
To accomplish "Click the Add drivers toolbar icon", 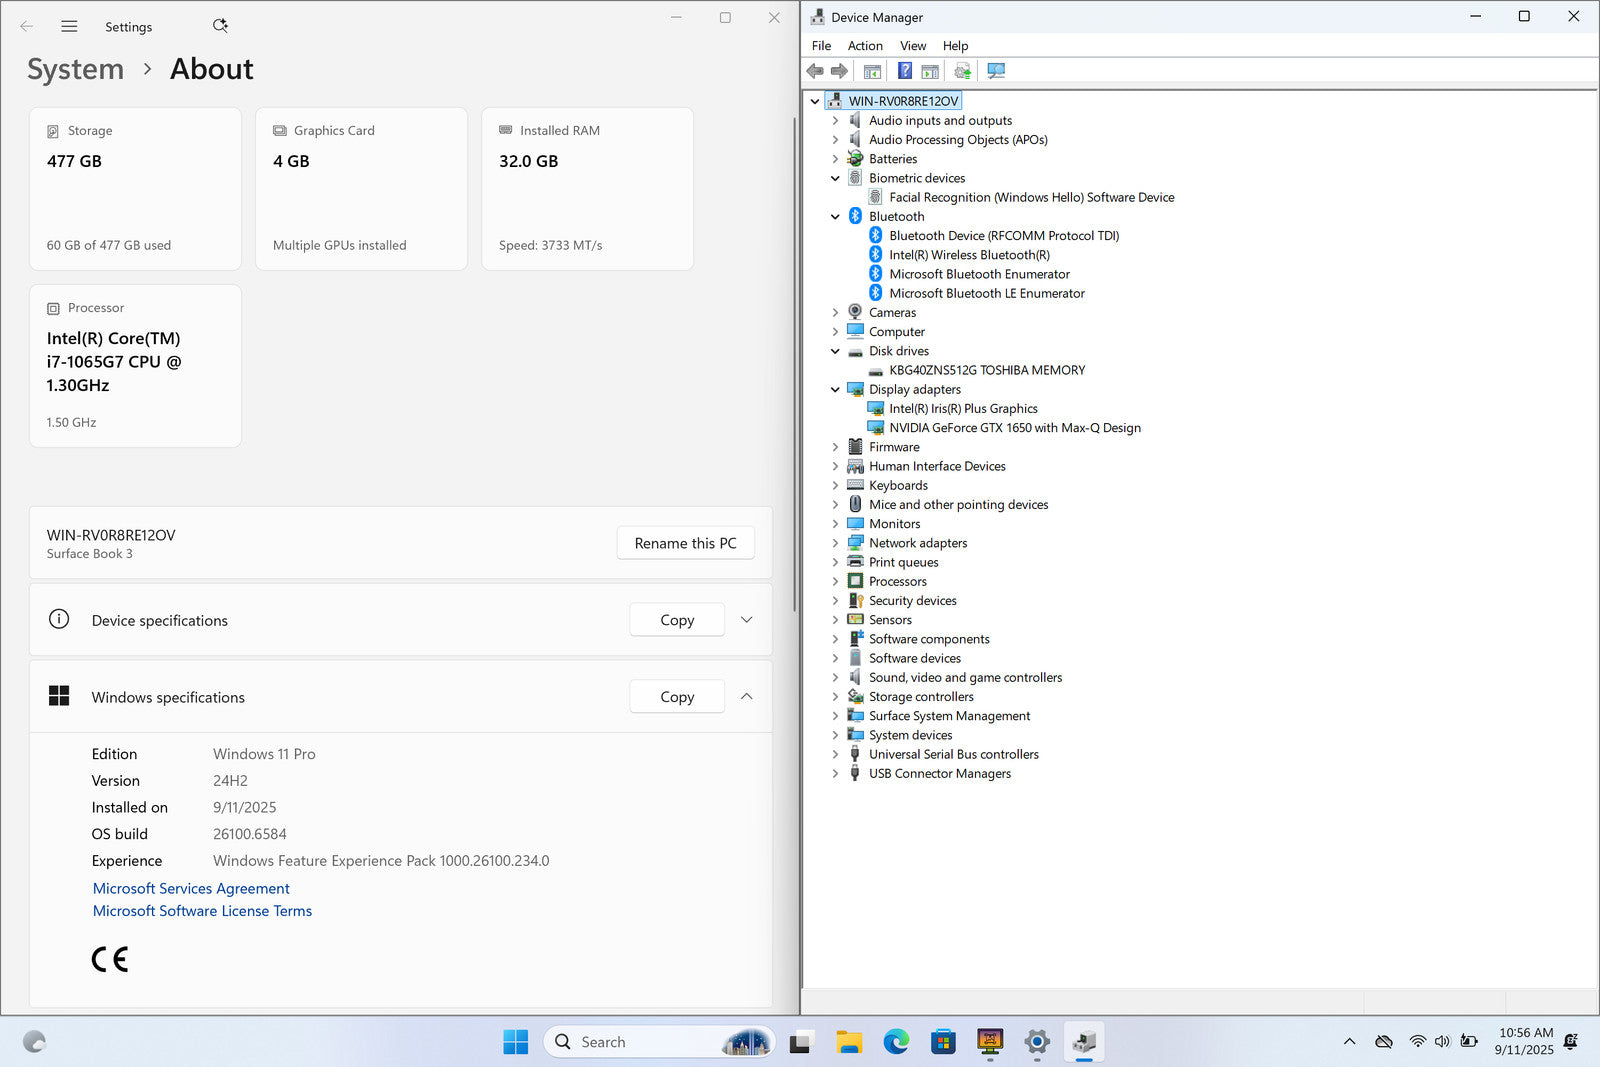I will click(962, 71).
